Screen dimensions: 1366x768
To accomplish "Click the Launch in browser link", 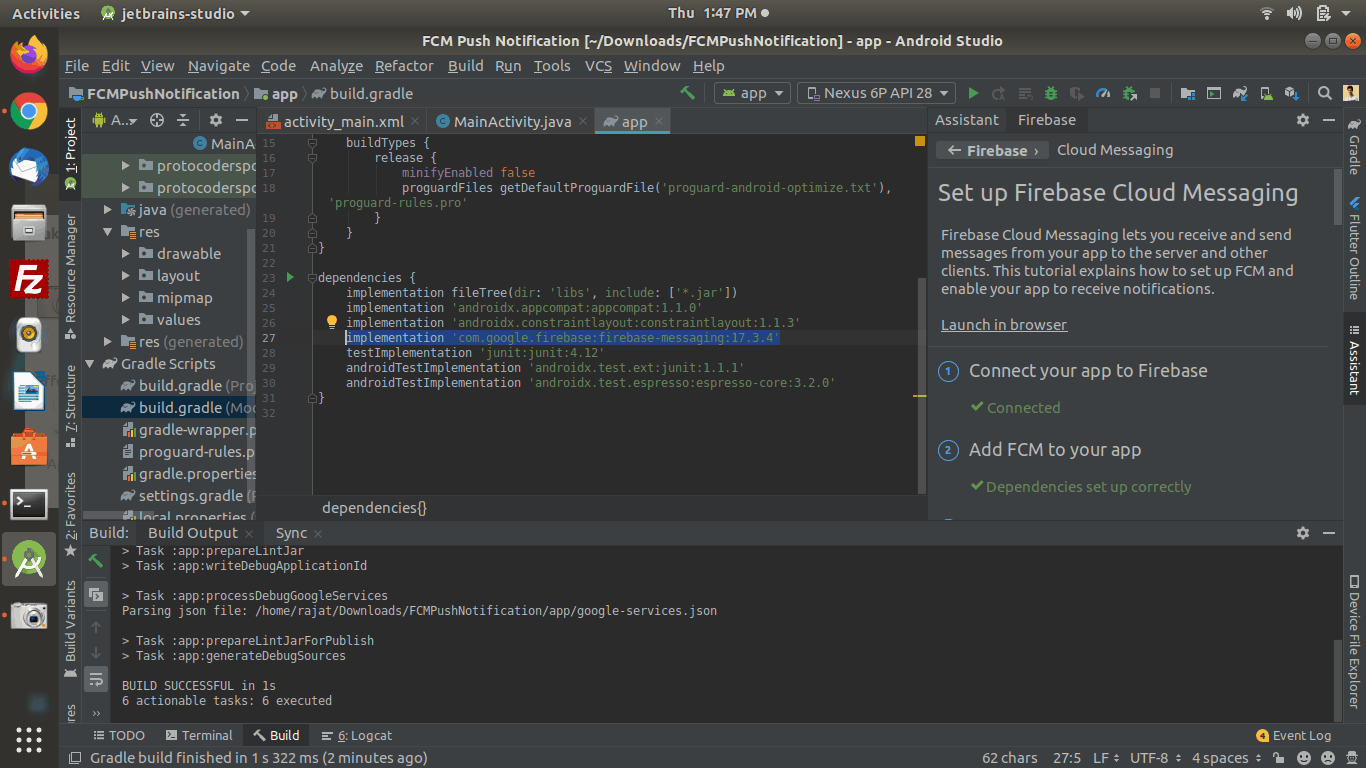I will point(1003,325).
